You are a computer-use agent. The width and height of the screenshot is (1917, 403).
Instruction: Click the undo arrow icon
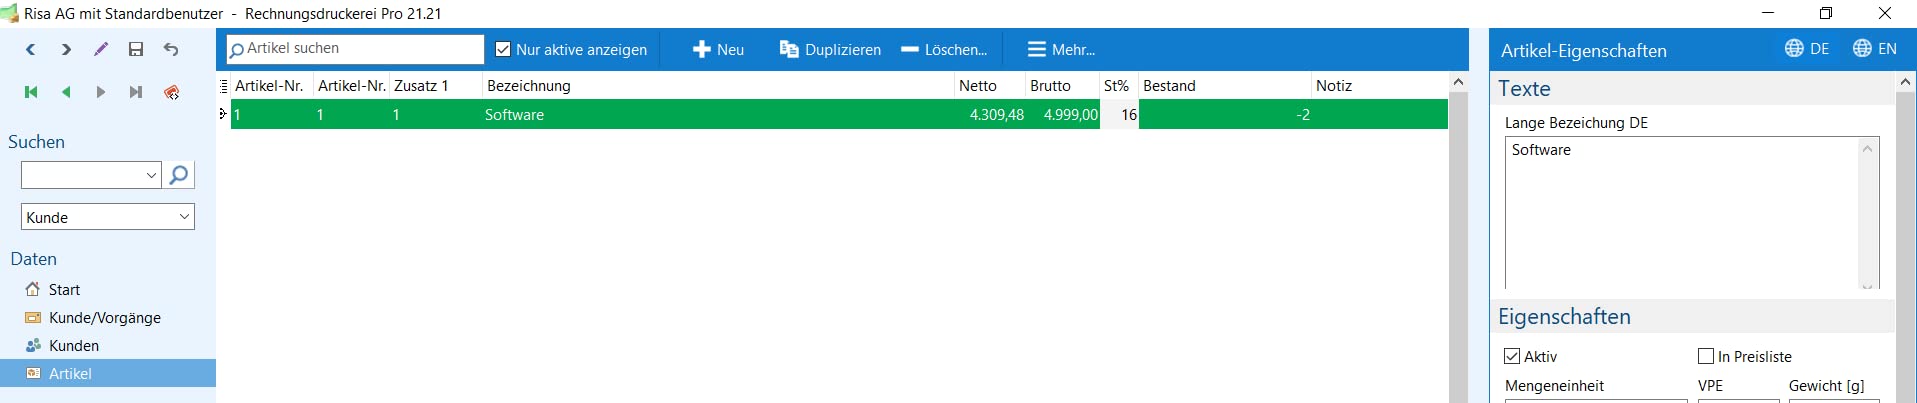171,49
